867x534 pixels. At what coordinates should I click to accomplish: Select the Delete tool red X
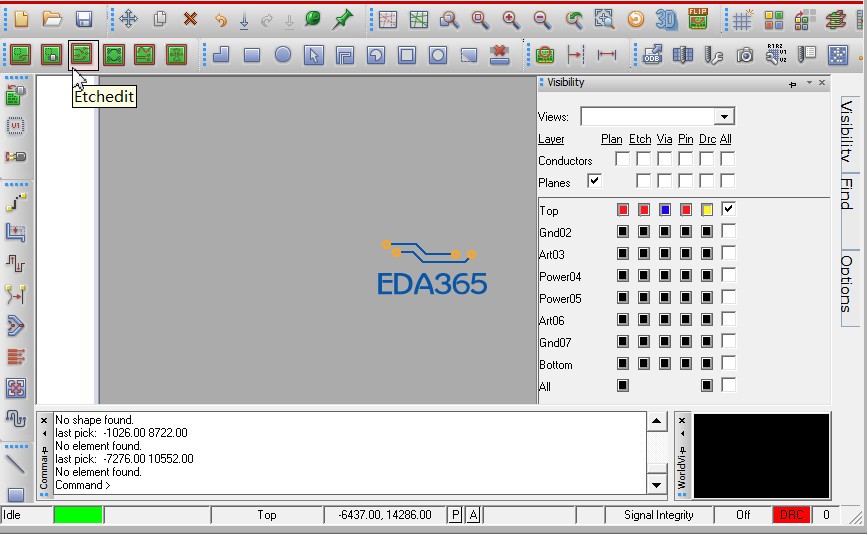click(190, 19)
